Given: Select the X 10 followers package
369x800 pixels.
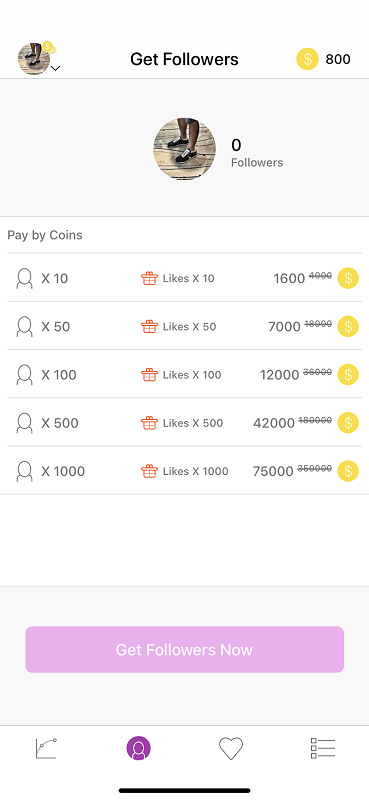Looking at the screenshot, I should click(x=185, y=278).
